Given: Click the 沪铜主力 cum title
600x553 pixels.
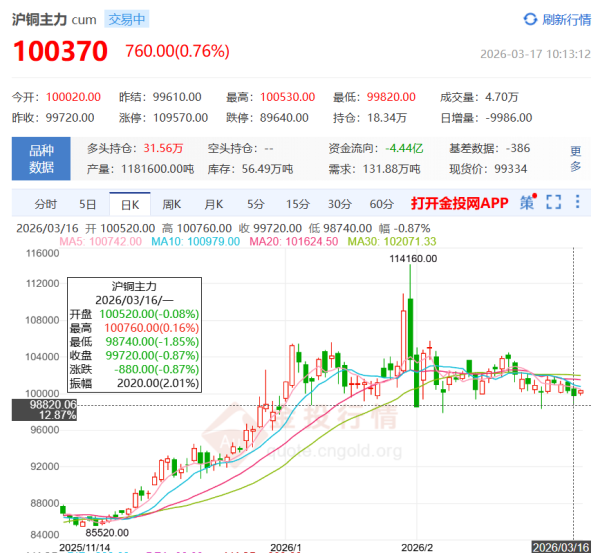Looking at the screenshot, I should pos(54,20).
